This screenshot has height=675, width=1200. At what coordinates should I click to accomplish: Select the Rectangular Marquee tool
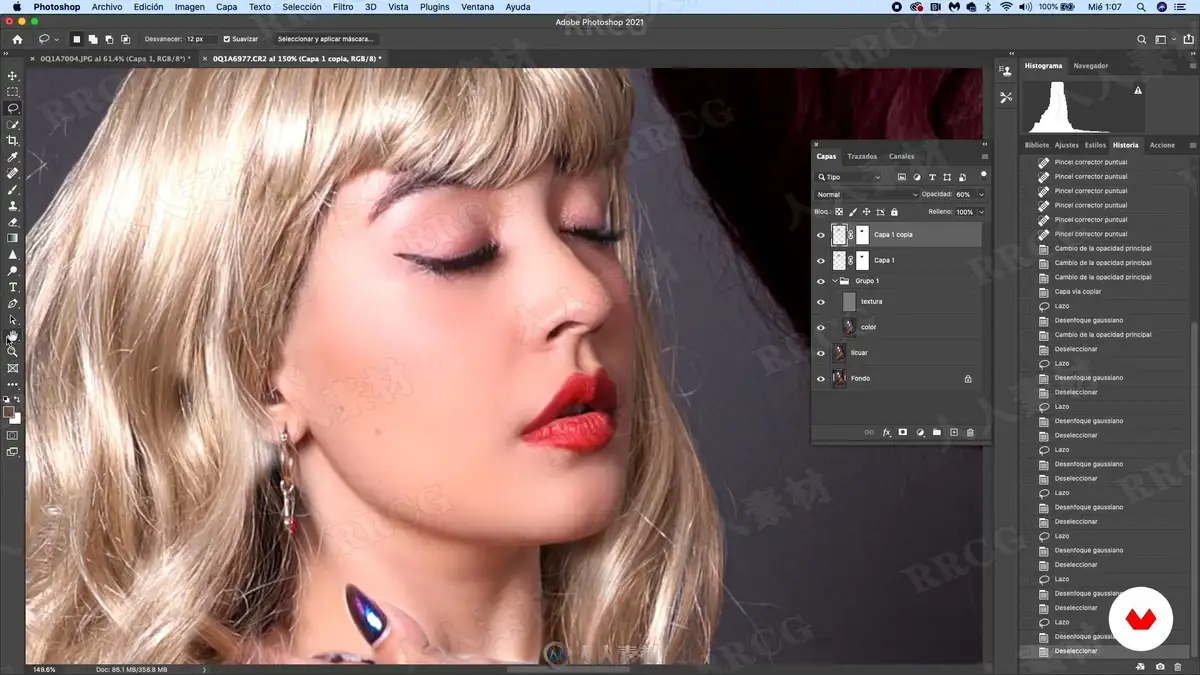point(13,92)
